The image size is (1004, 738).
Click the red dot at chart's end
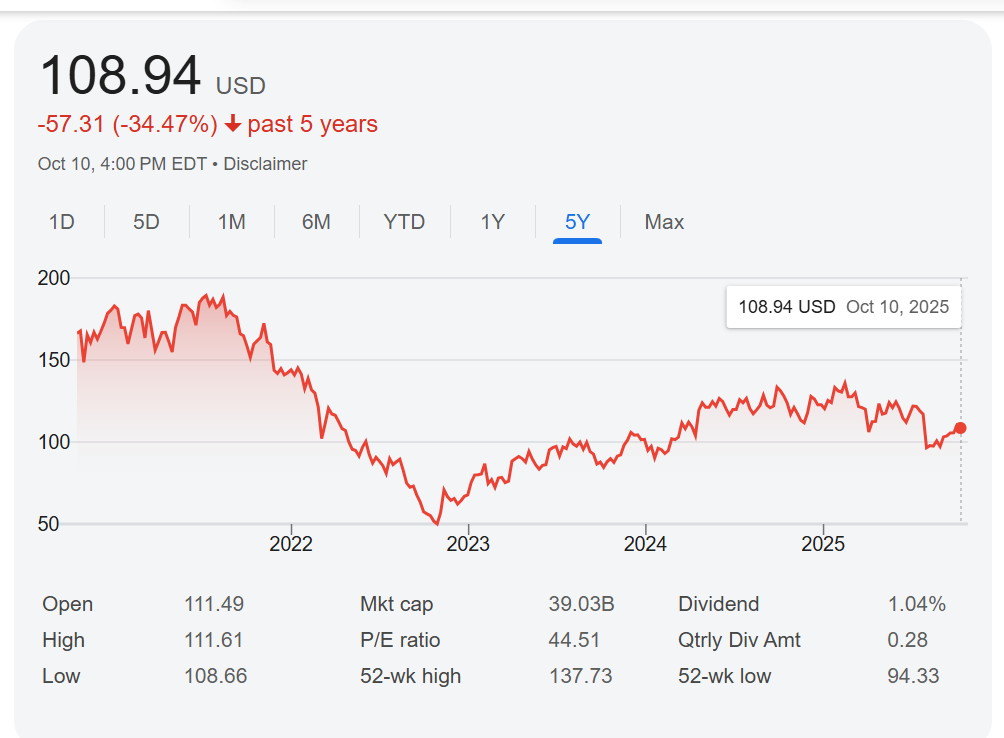pos(960,428)
